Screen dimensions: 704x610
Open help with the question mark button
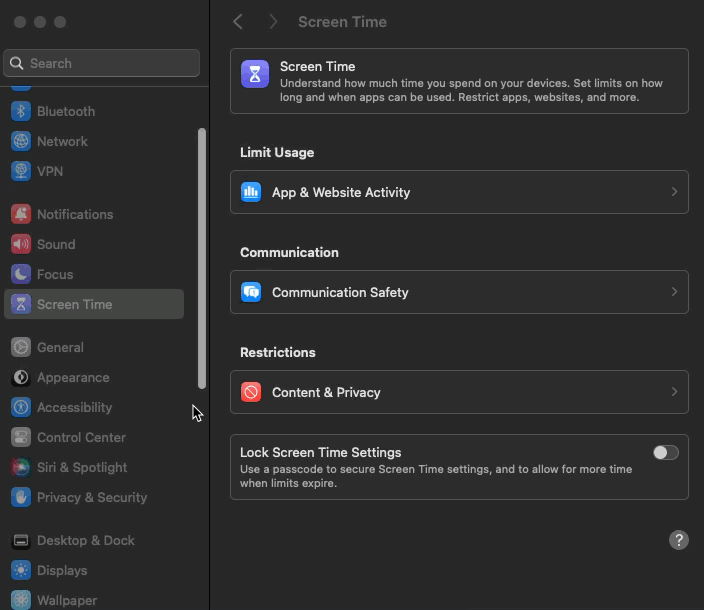pyautogui.click(x=679, y=540)
